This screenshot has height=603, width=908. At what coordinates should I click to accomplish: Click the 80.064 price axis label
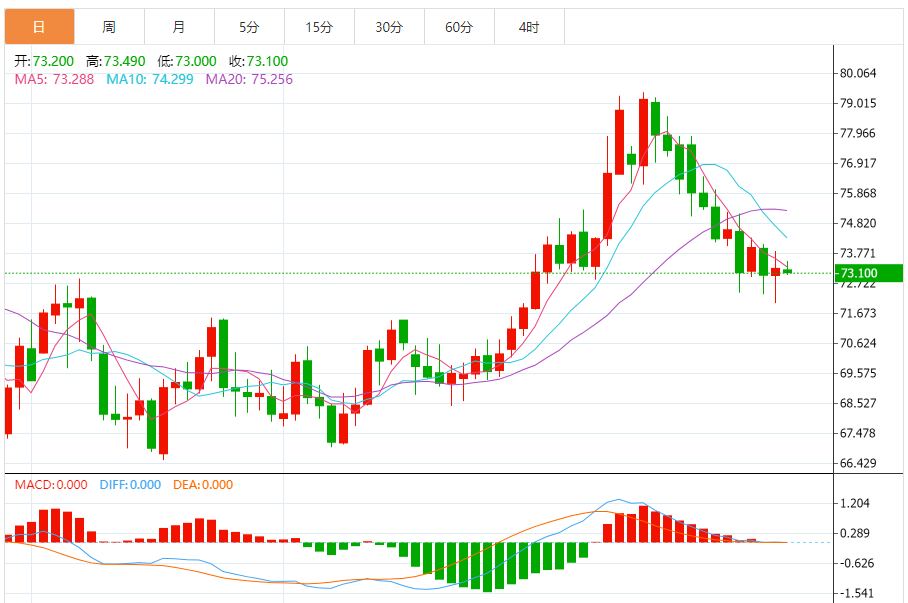tap(858, 73)
